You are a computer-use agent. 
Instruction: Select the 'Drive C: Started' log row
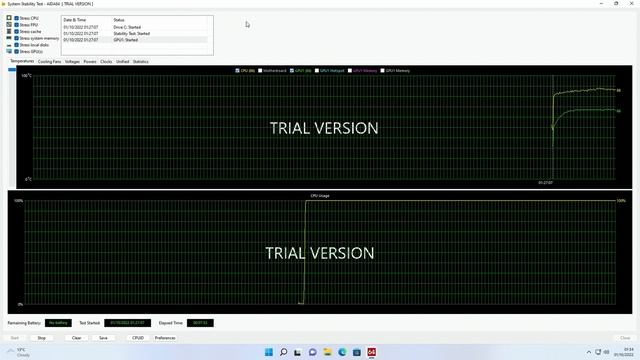click(x=135, y=27)
